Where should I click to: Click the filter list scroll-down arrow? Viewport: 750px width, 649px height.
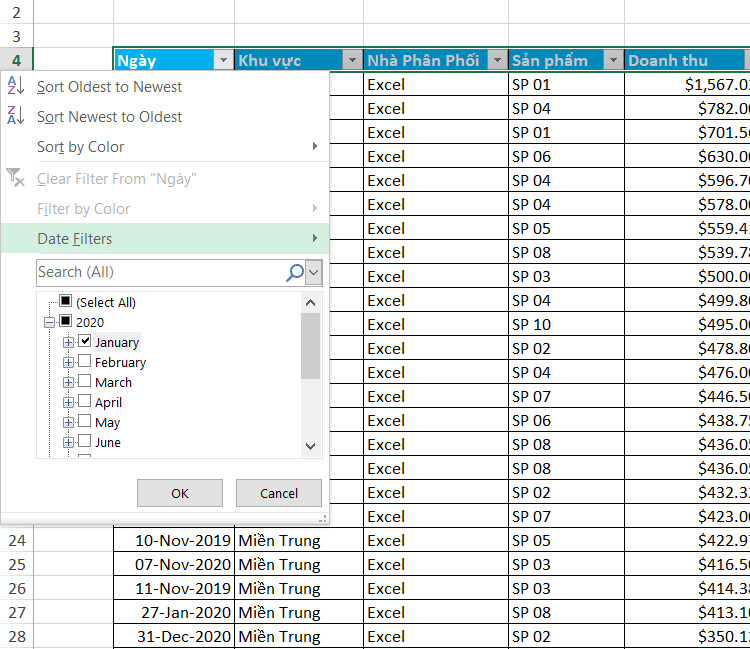pyautogui.click(x=310, y=446)
